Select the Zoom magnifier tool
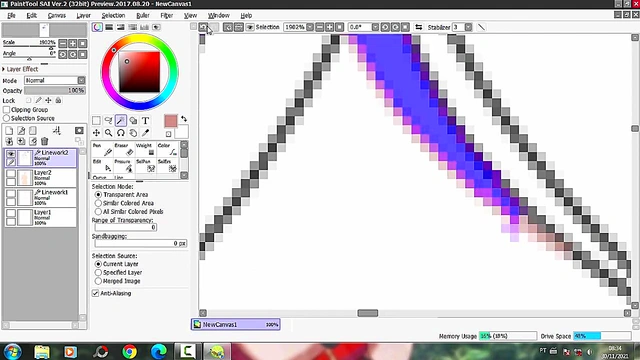The width and height of the screenshot is (640, 360). tap(108, 133)
